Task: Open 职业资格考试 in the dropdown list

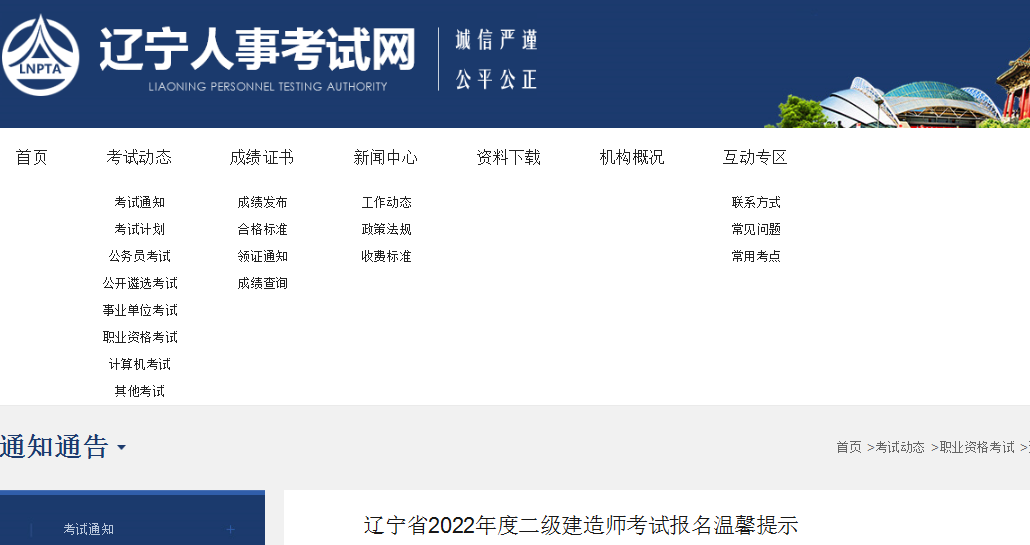Action: [x=139, y=337]
